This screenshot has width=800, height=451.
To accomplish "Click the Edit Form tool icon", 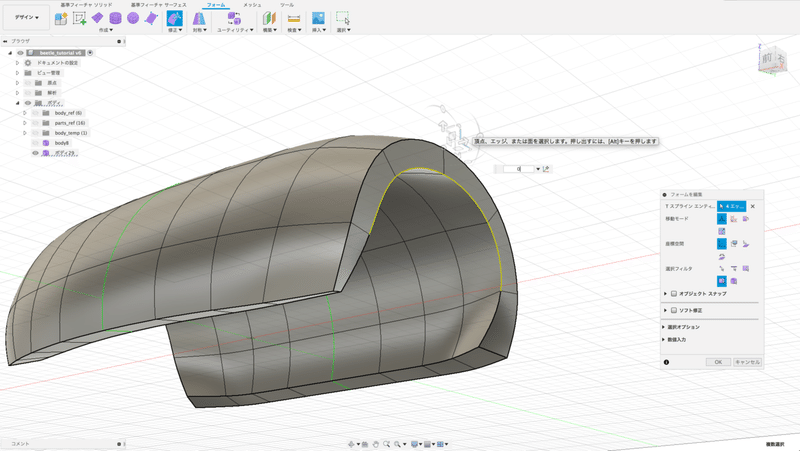I will (x=174, y=18).
